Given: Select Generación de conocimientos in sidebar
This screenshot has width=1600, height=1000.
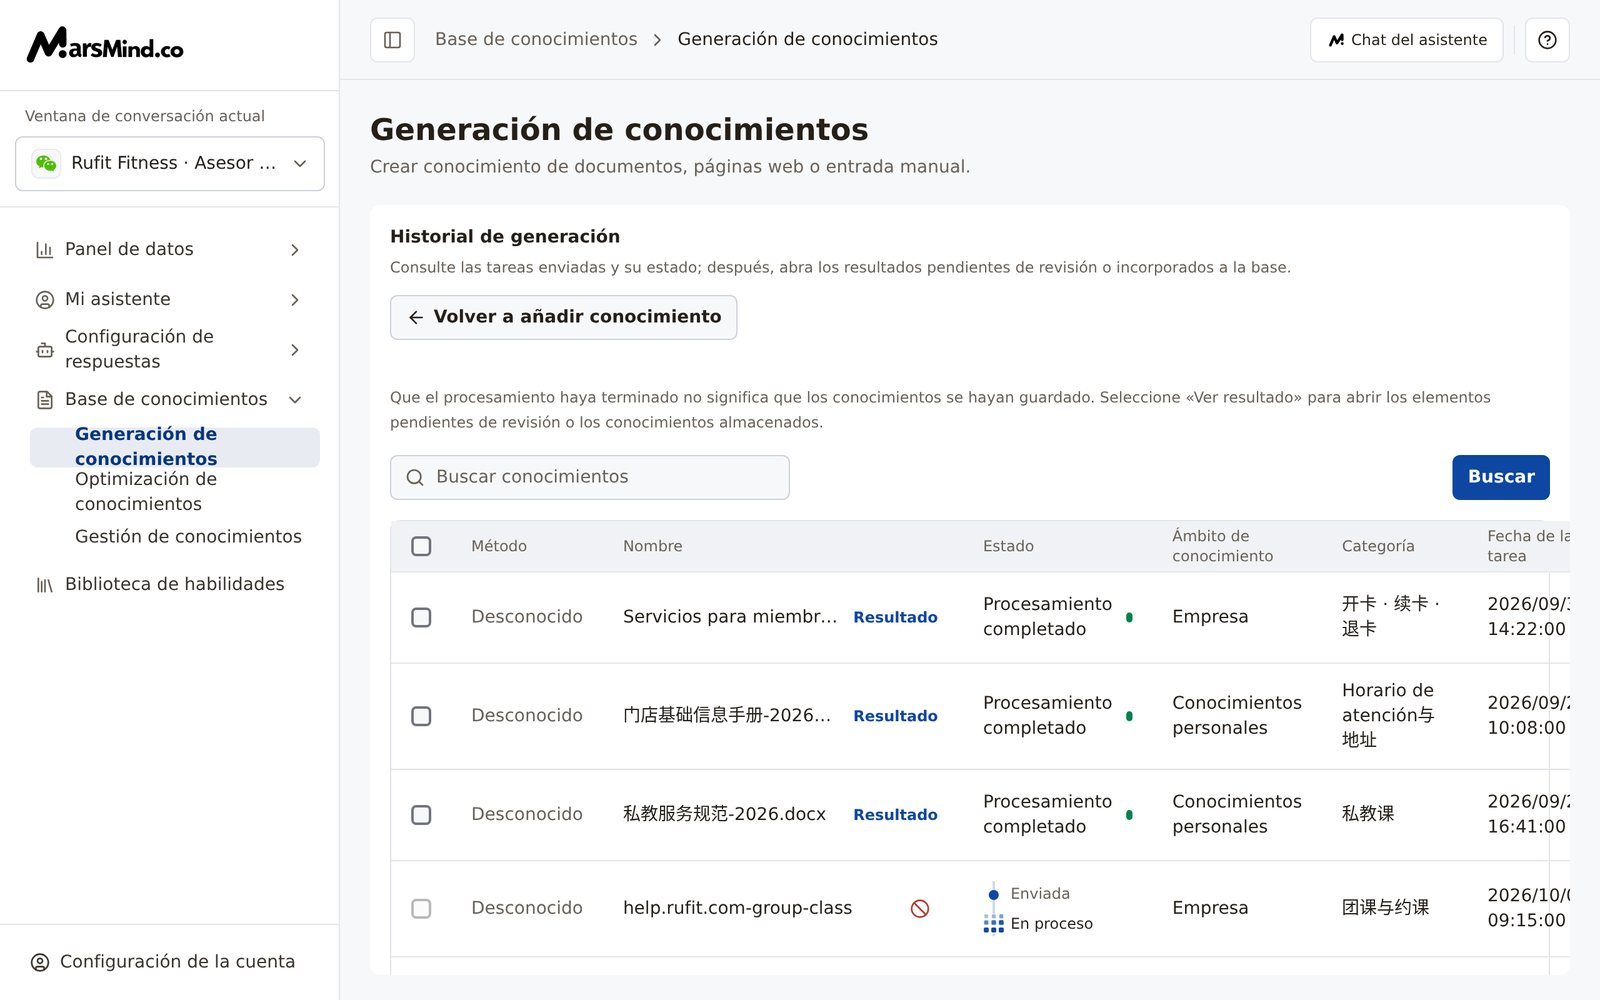Looking at the screenshot, I should pos(175,447).
